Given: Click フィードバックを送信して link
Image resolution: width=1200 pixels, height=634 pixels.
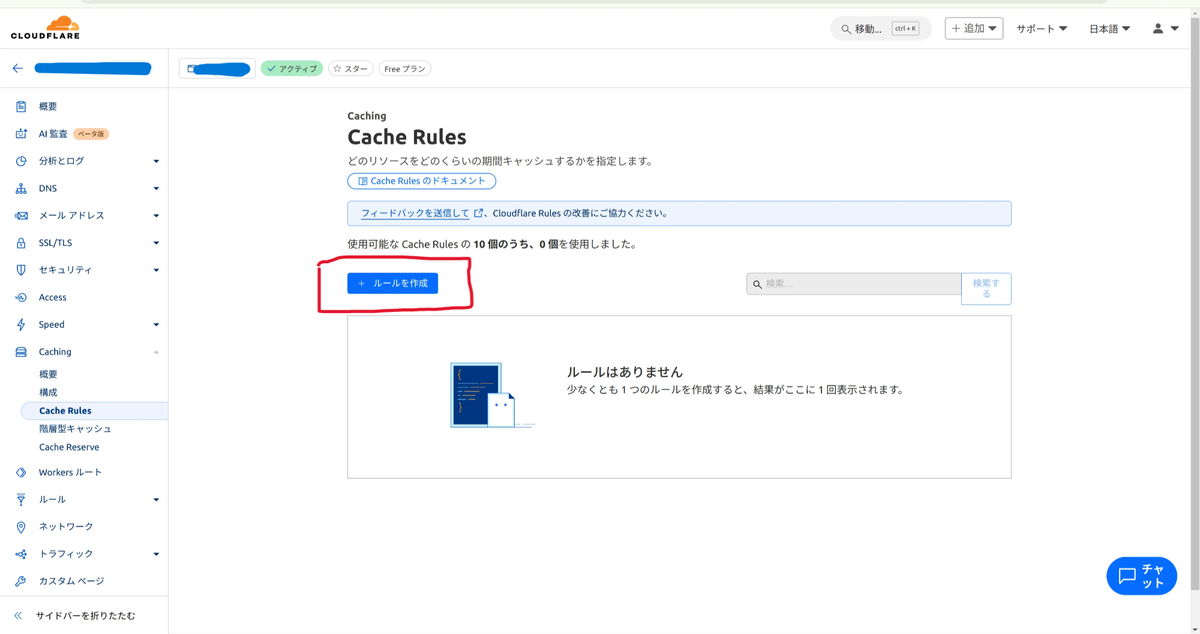Looking at the screenshot, I should [415, 213].
